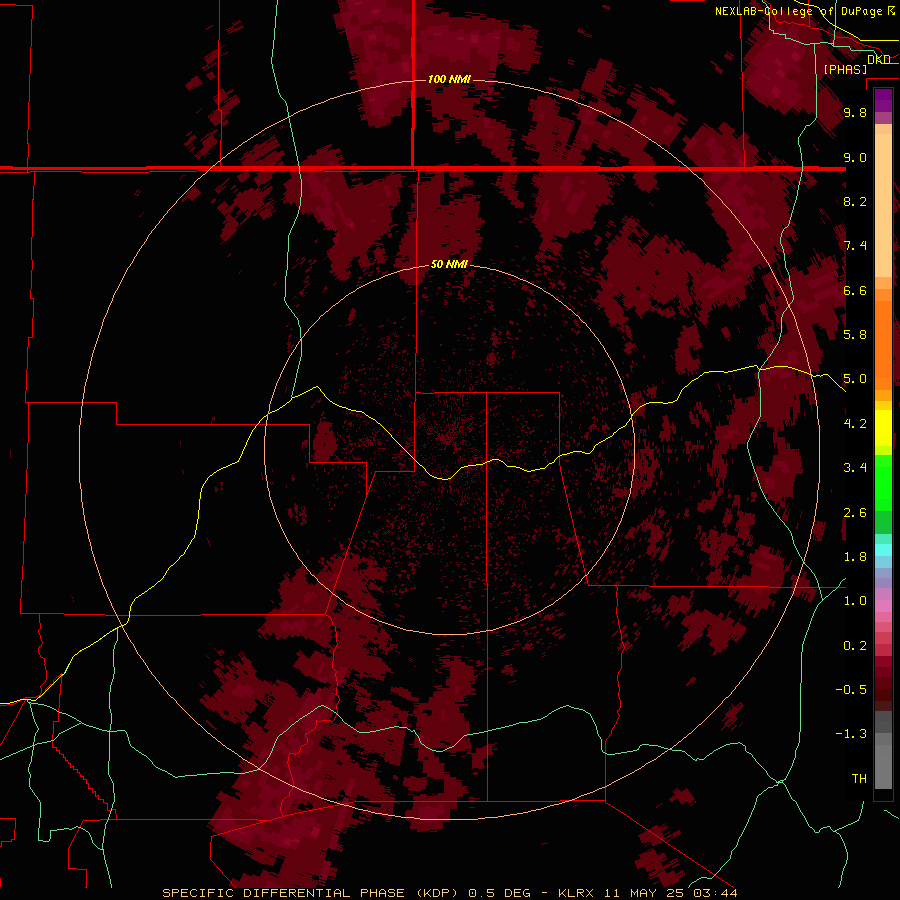Click the arrow glyph after DuPage
This screenshot has width=900, height=900.
(891, 11)
